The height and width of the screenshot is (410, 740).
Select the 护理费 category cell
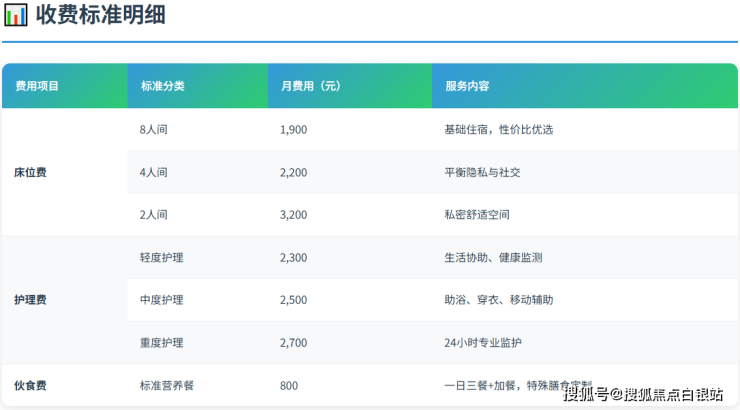[30, 300]
